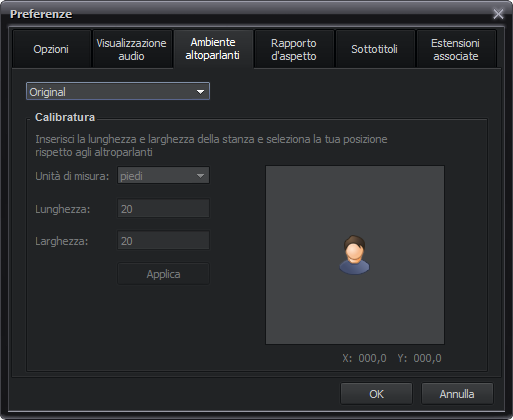Click the listener avatar icon in room

(x=354, y=255)
